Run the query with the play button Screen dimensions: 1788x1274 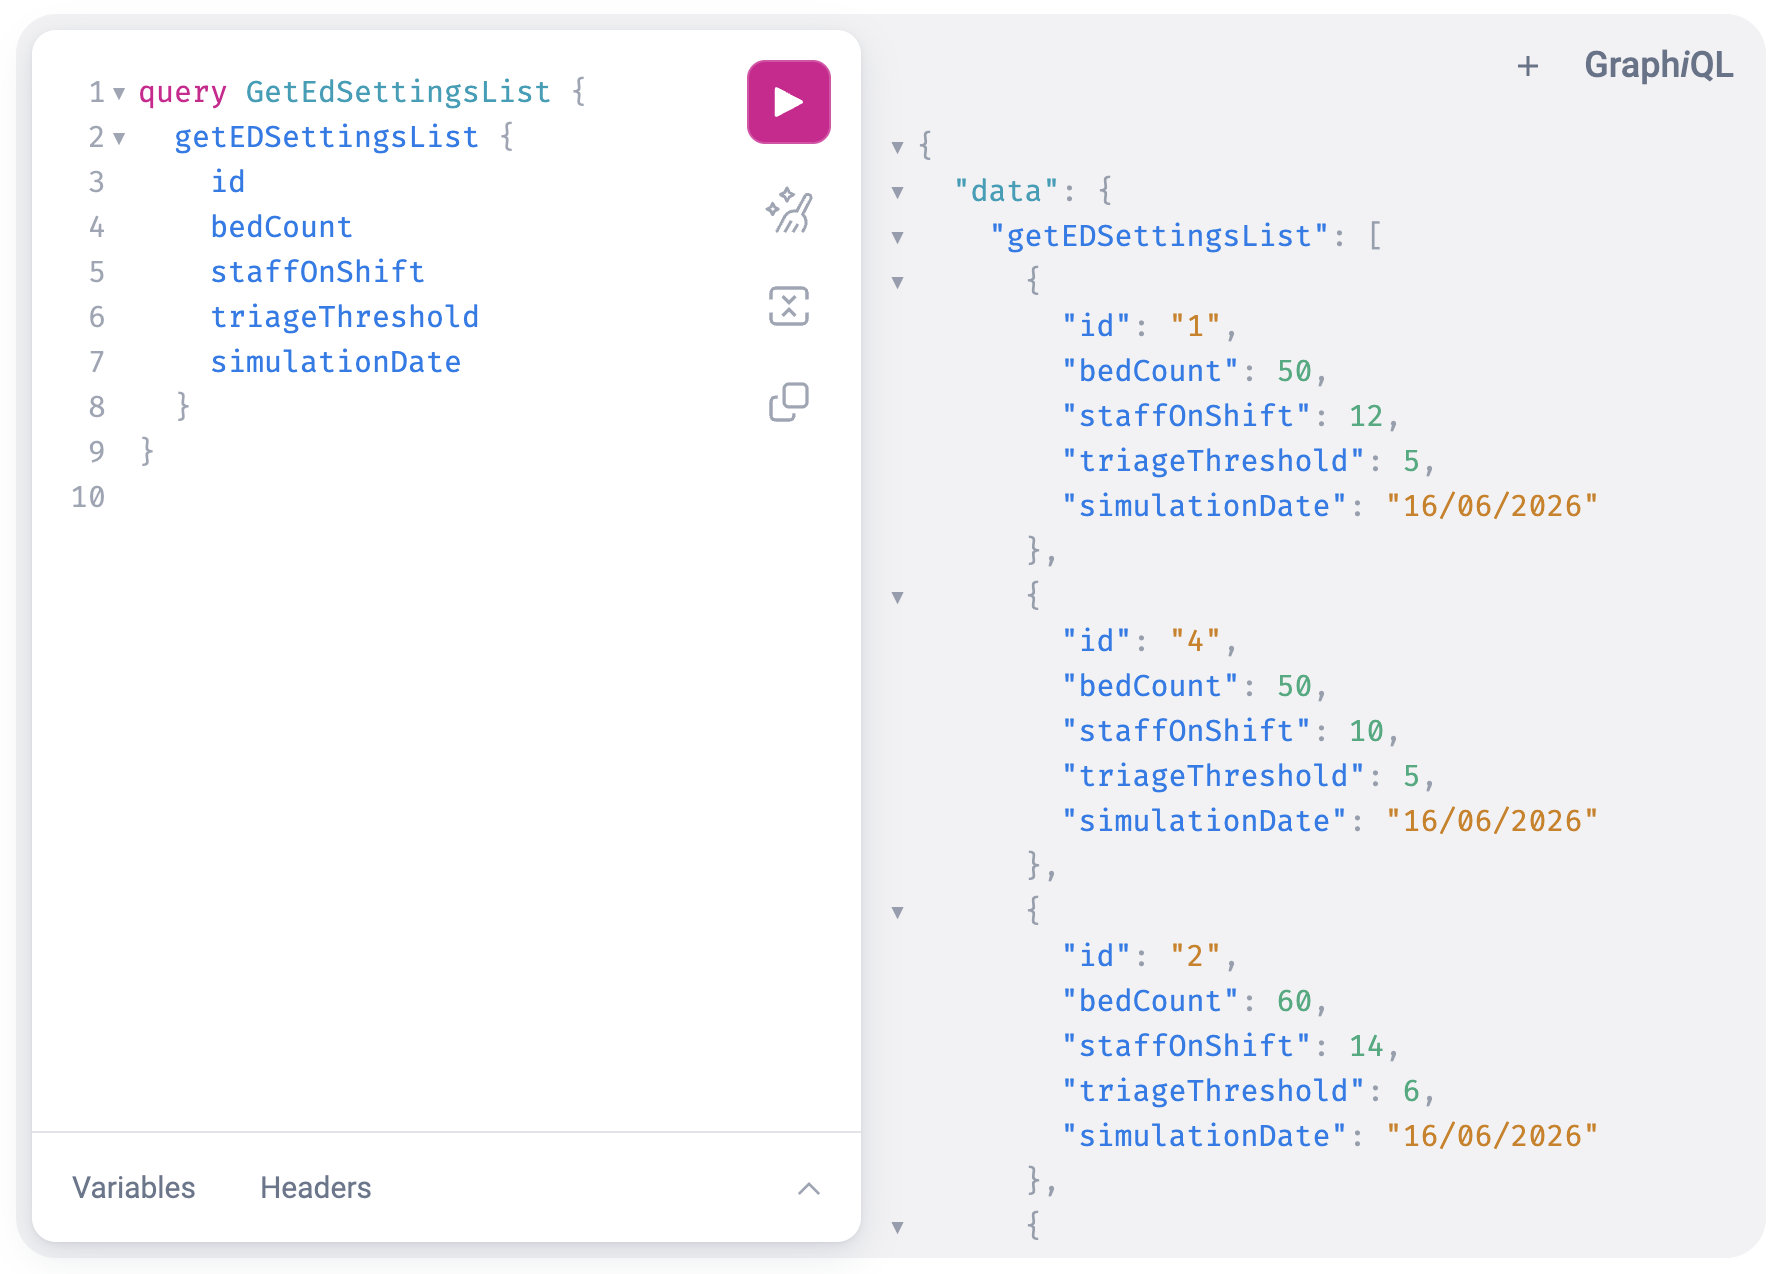pos(788,102)
